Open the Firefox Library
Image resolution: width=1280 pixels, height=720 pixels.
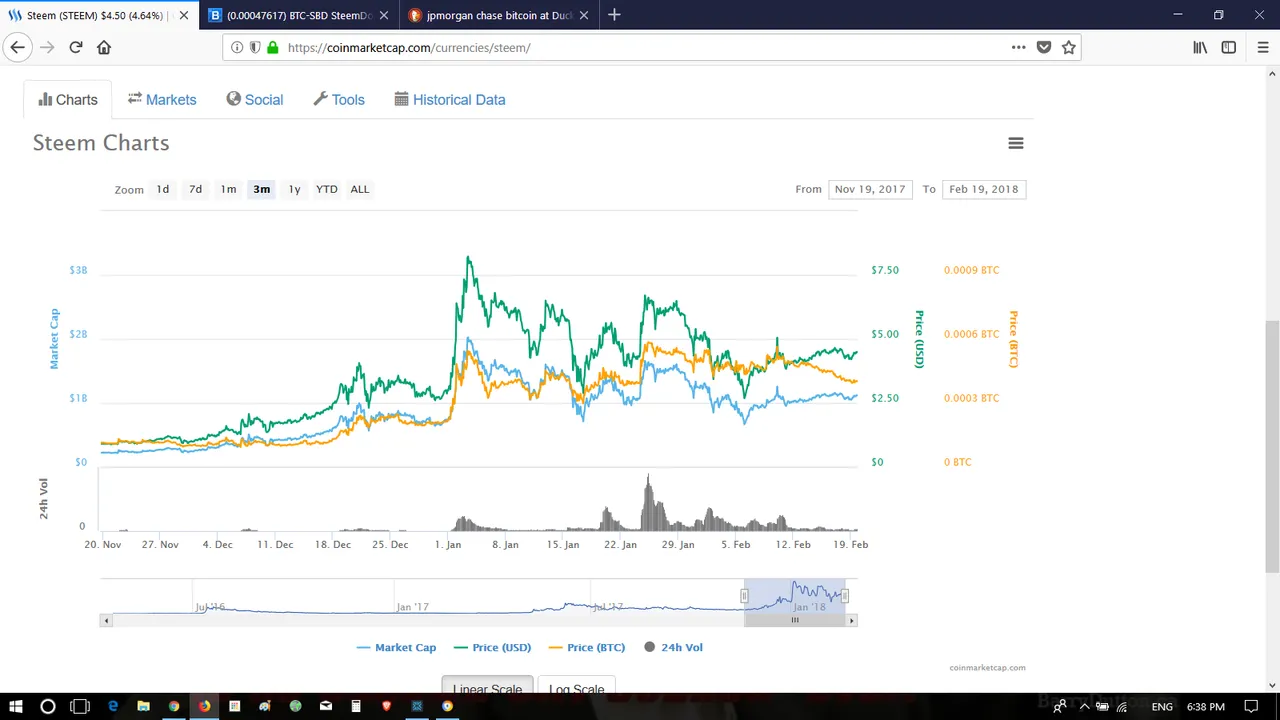point(1200,47)
